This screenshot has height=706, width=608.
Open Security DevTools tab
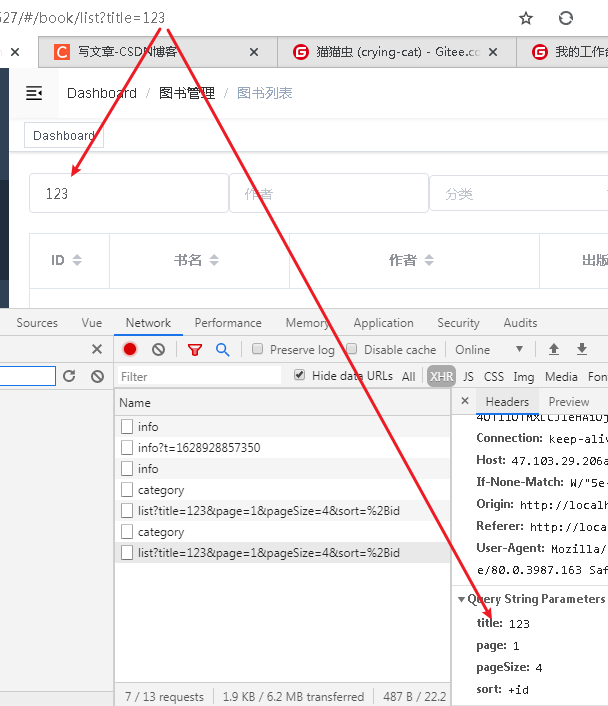[458, 323]
